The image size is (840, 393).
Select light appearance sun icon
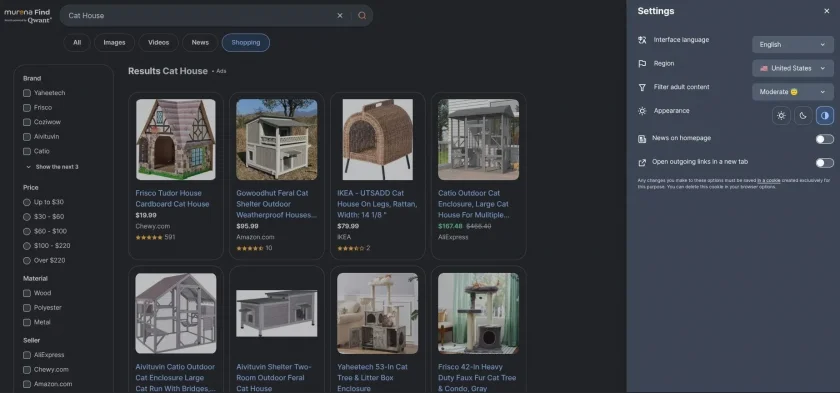point(781,116)
